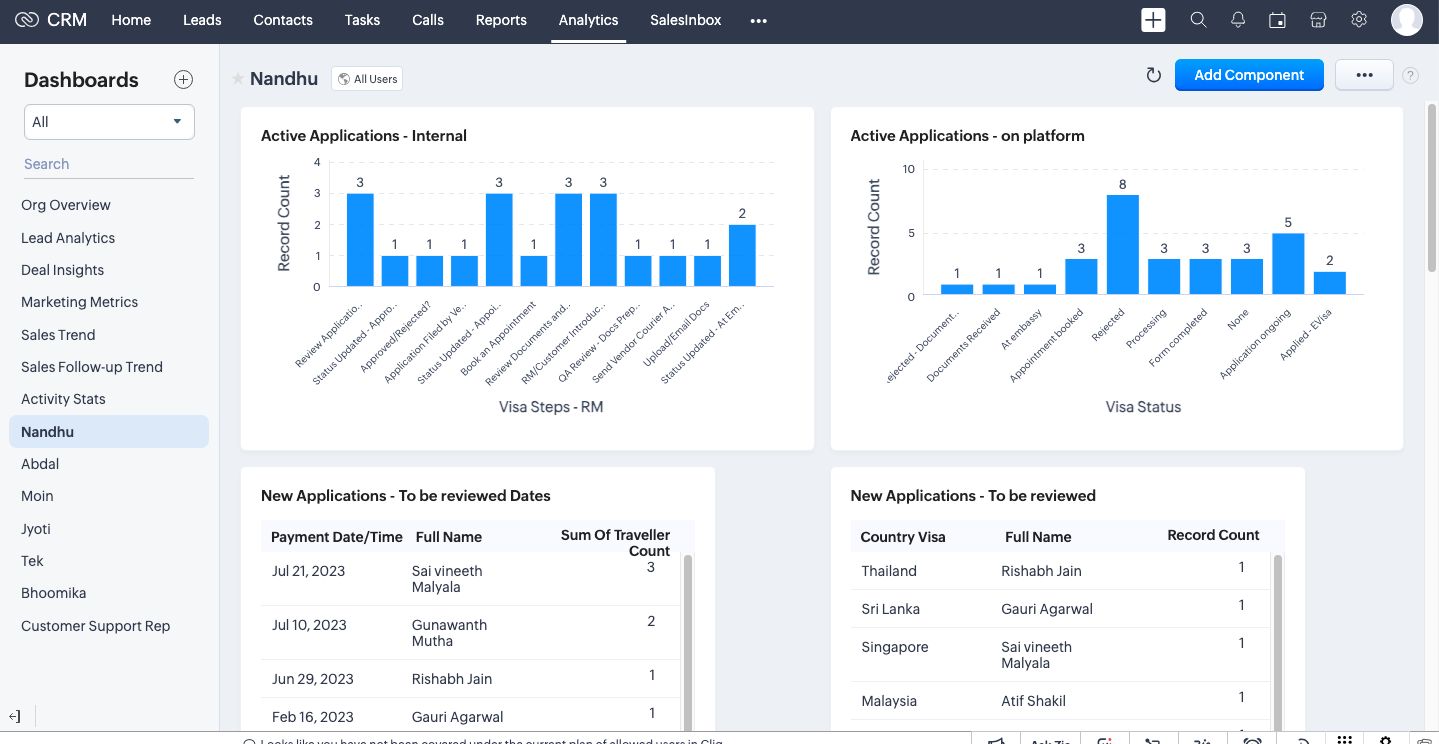Image resolution: width=1439 pixels, height=744 pixels.
Task: Go to the Leads tab
Action: [x=202, y=20]
